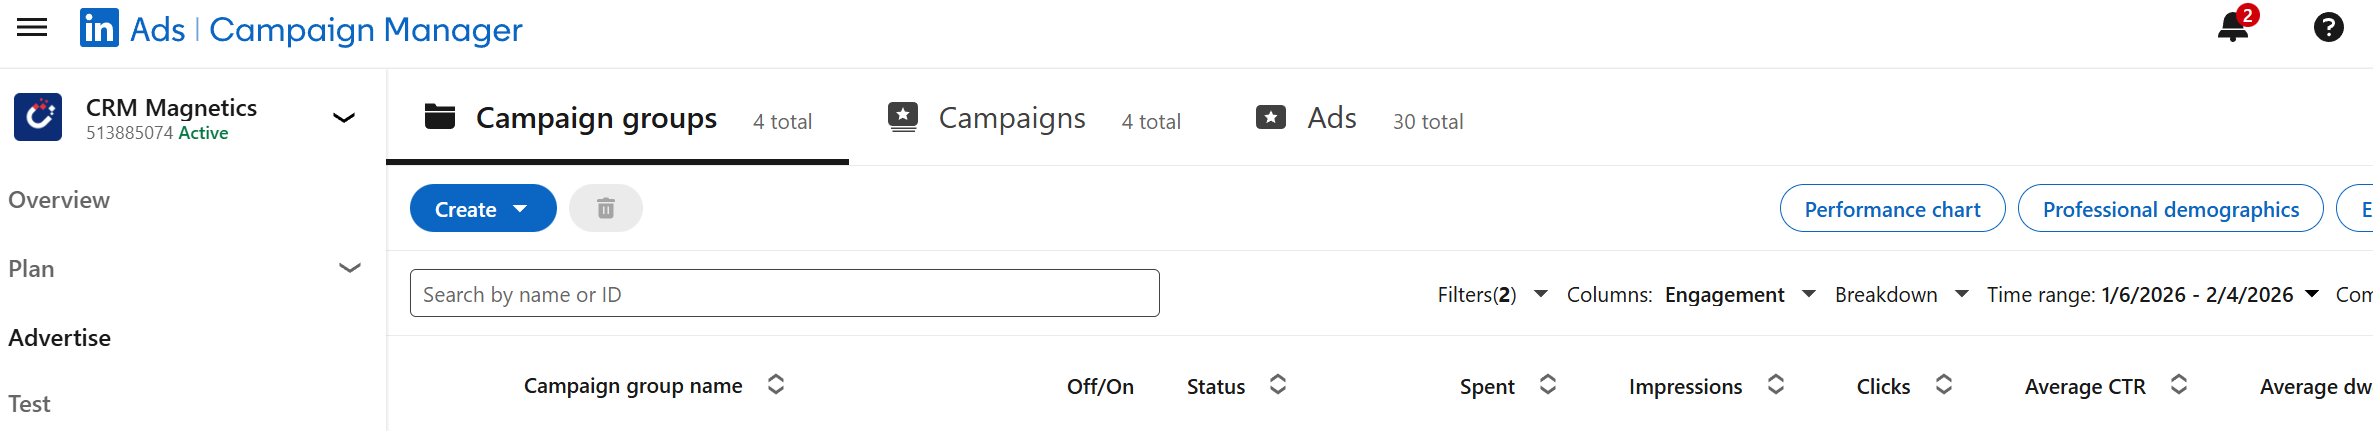The width and height of the screenshot is (2373, 431).
Task: Sort the Clicks column
Action: (x=1944, y=385)
